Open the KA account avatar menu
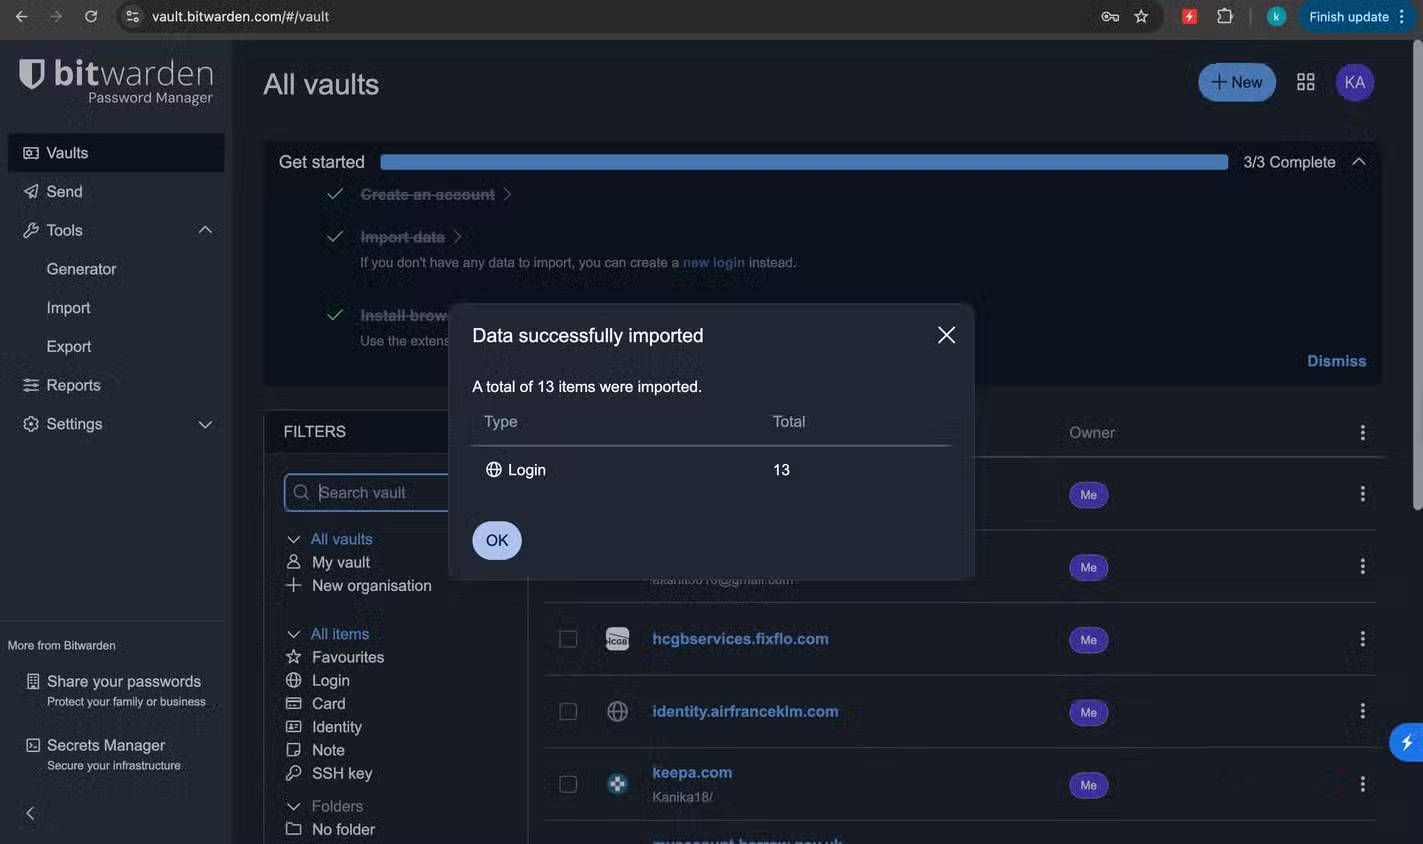This screenshot has height=844, width=1423. pyautogui.click(x=1355, y=82)
